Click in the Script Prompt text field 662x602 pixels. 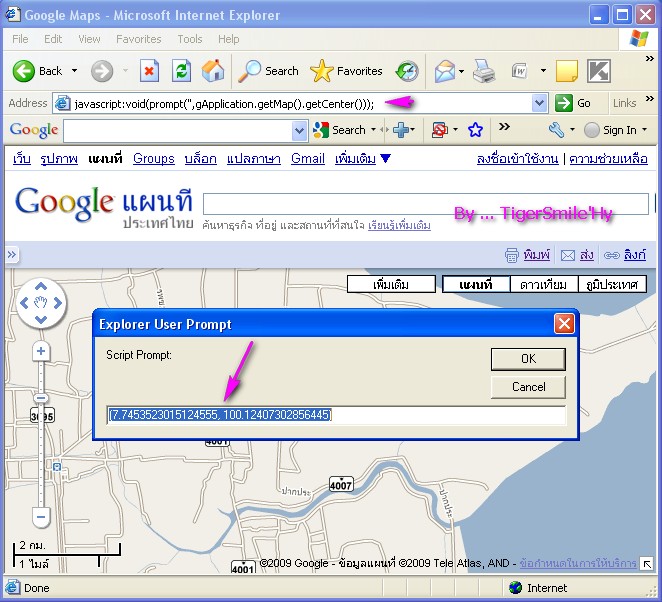coord(336,415)
